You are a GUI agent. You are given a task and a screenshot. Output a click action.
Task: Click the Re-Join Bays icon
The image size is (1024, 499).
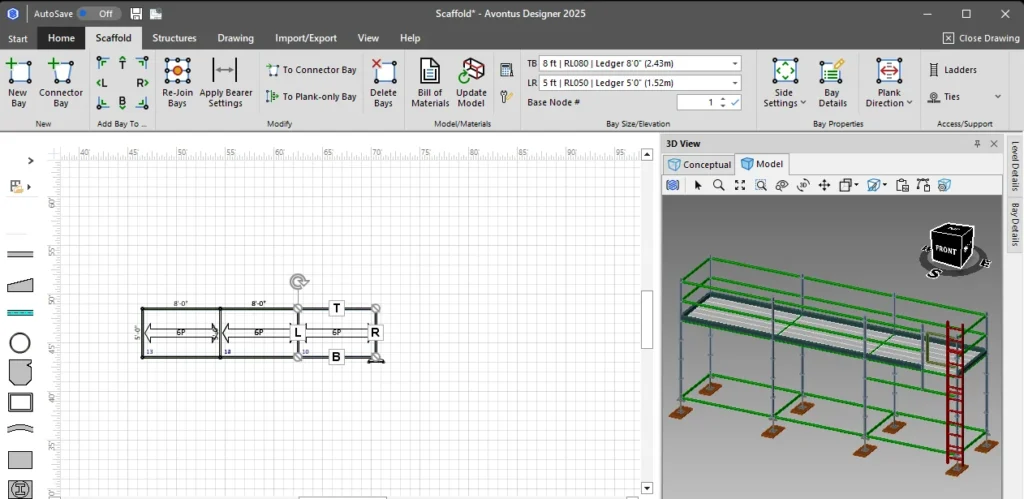tap(177, 72)
